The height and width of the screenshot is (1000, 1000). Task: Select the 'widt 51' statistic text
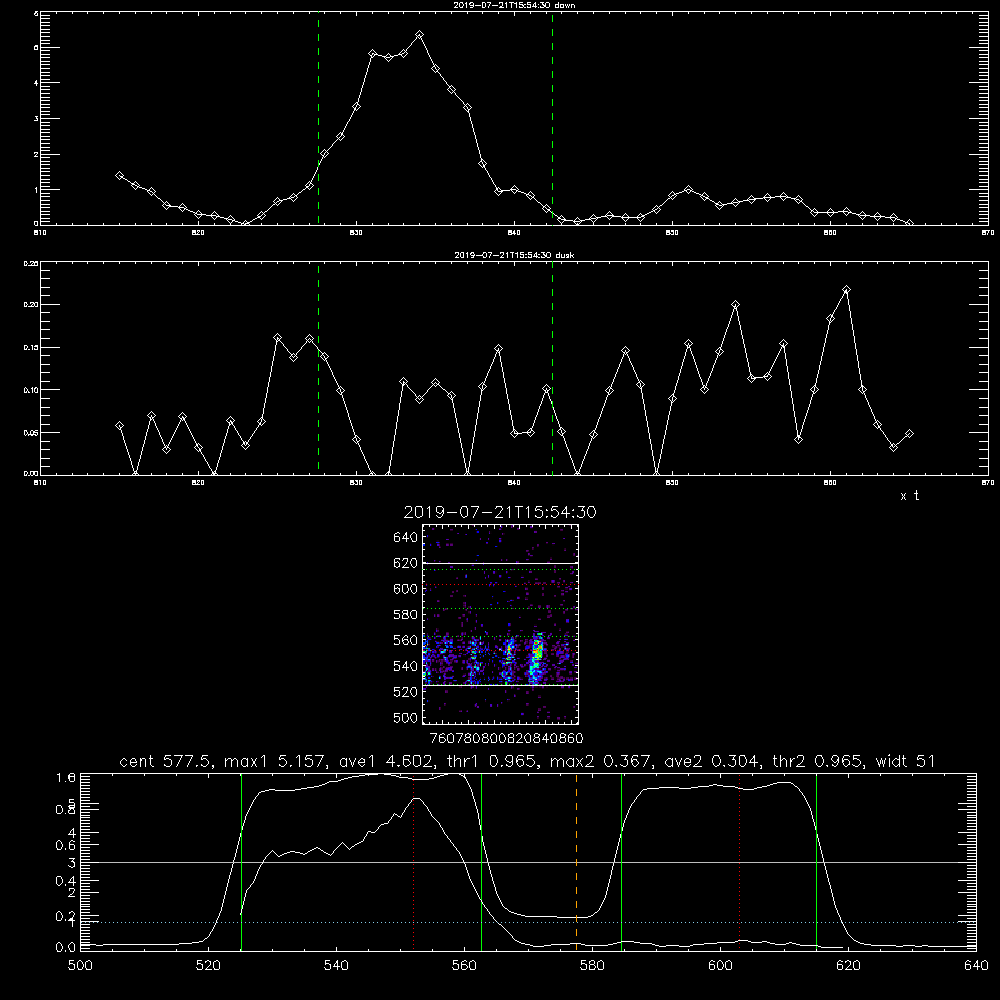(x=906, y=761)
